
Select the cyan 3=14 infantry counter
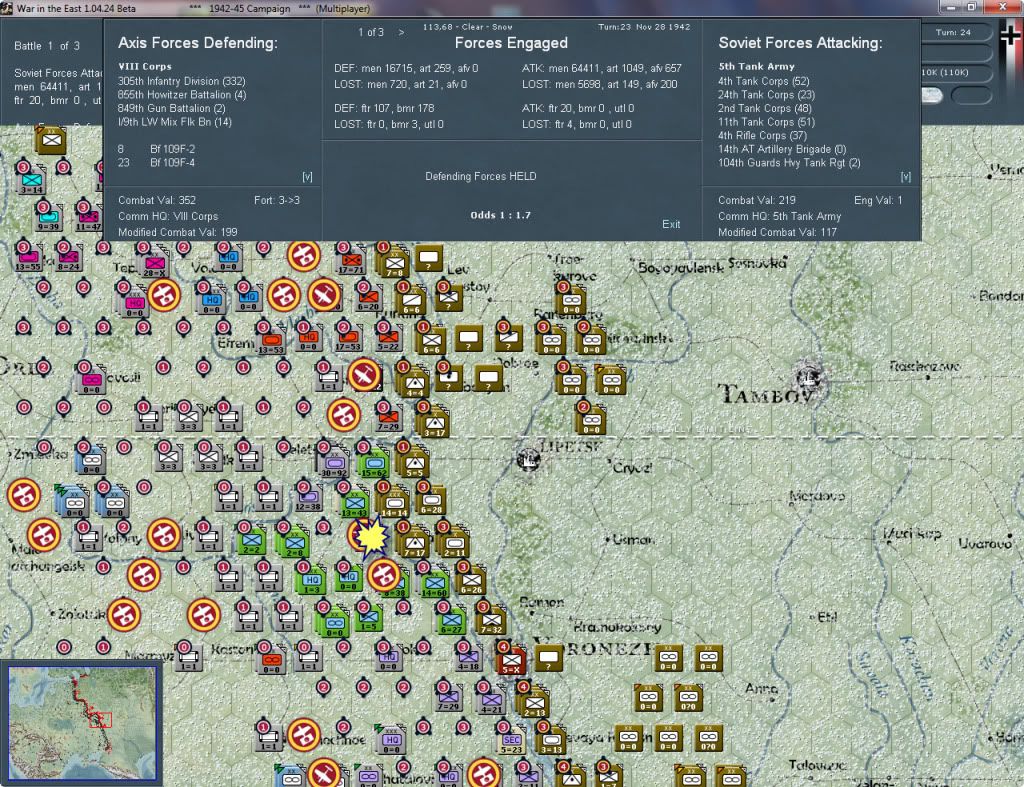point(31,180)
